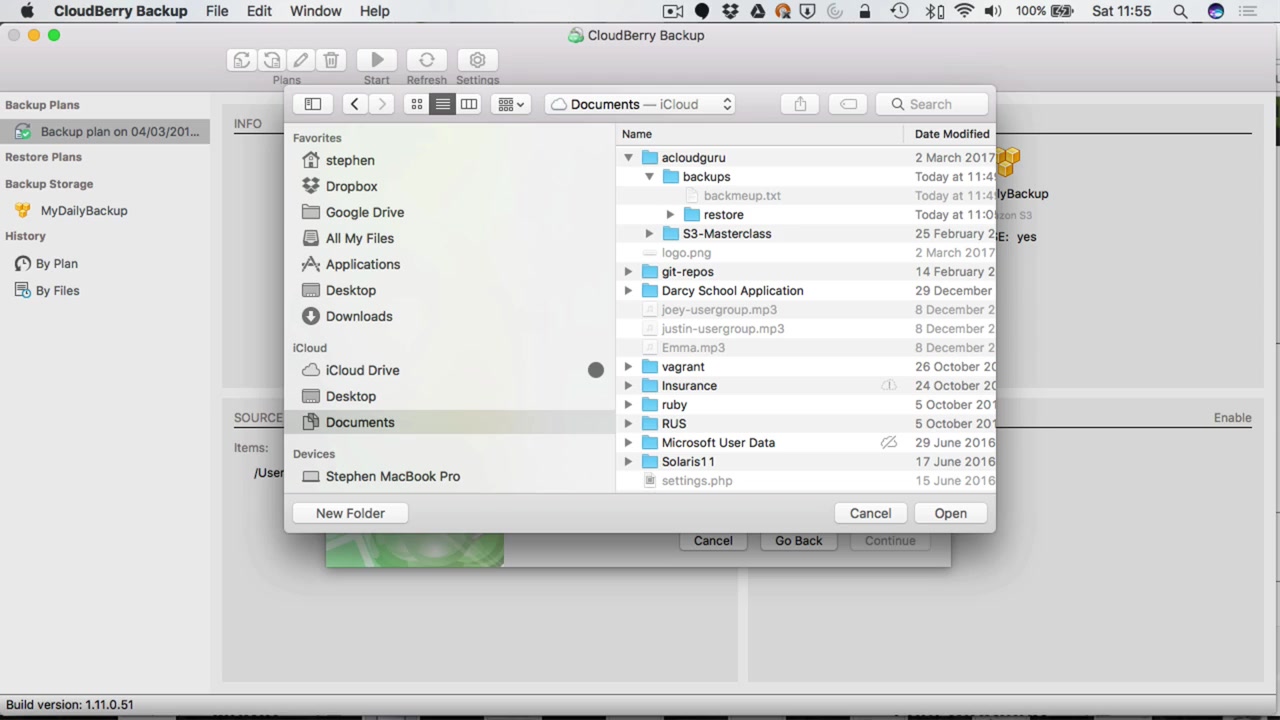Expand the S3-Masterclass folder
The height and width of the screenshot is (720, 1280).
[x=649, y=234]
